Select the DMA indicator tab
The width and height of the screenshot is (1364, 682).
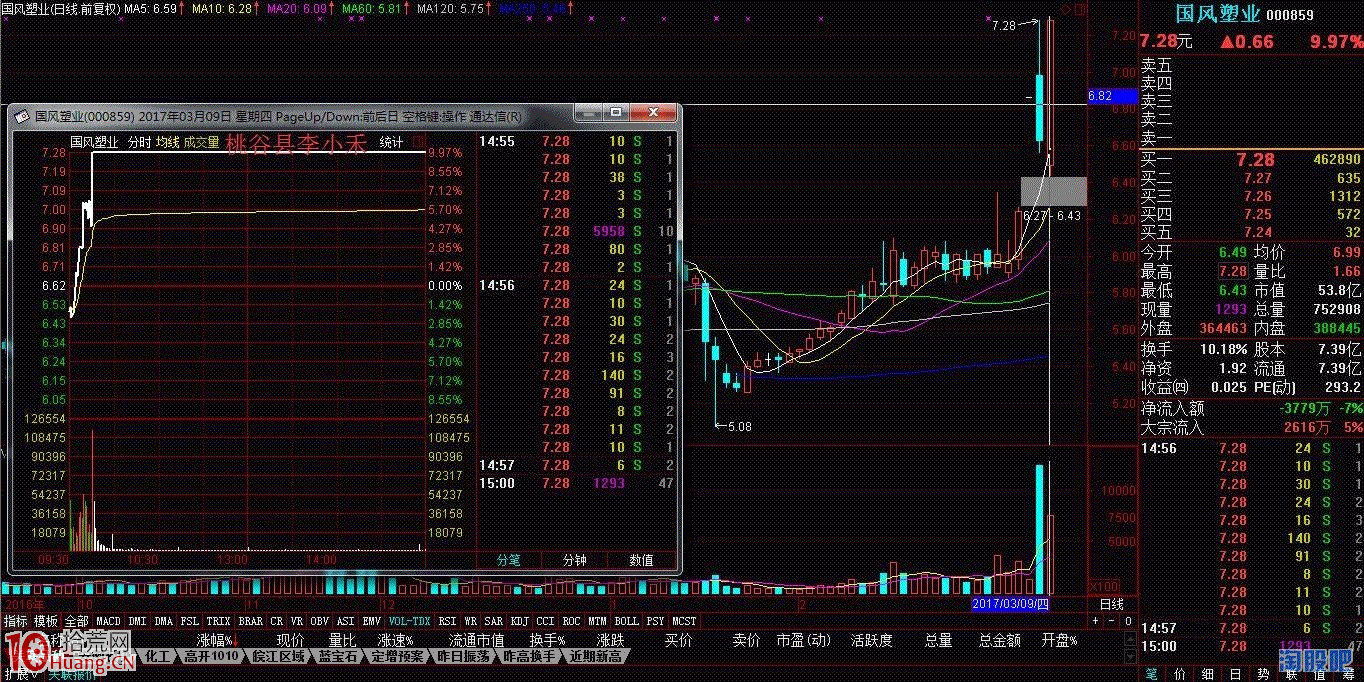(x=163, y=621)
